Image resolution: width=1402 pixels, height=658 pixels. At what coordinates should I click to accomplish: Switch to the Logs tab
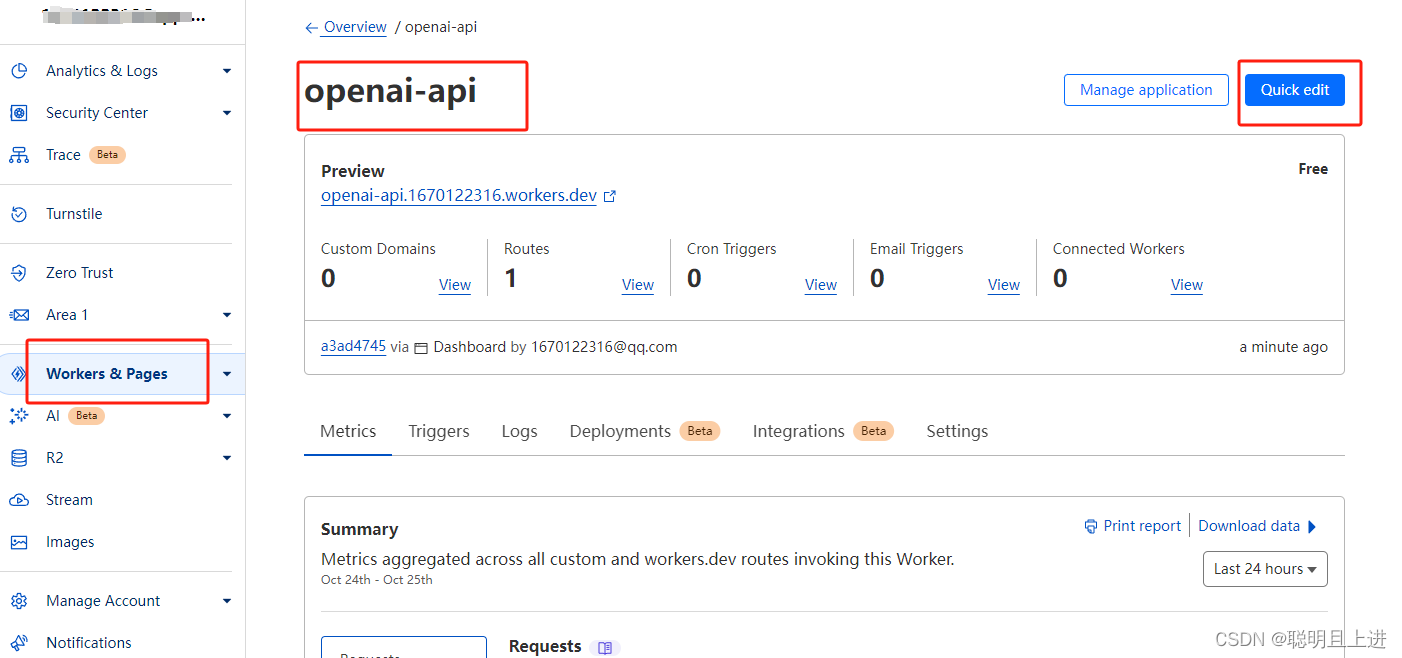519,431
